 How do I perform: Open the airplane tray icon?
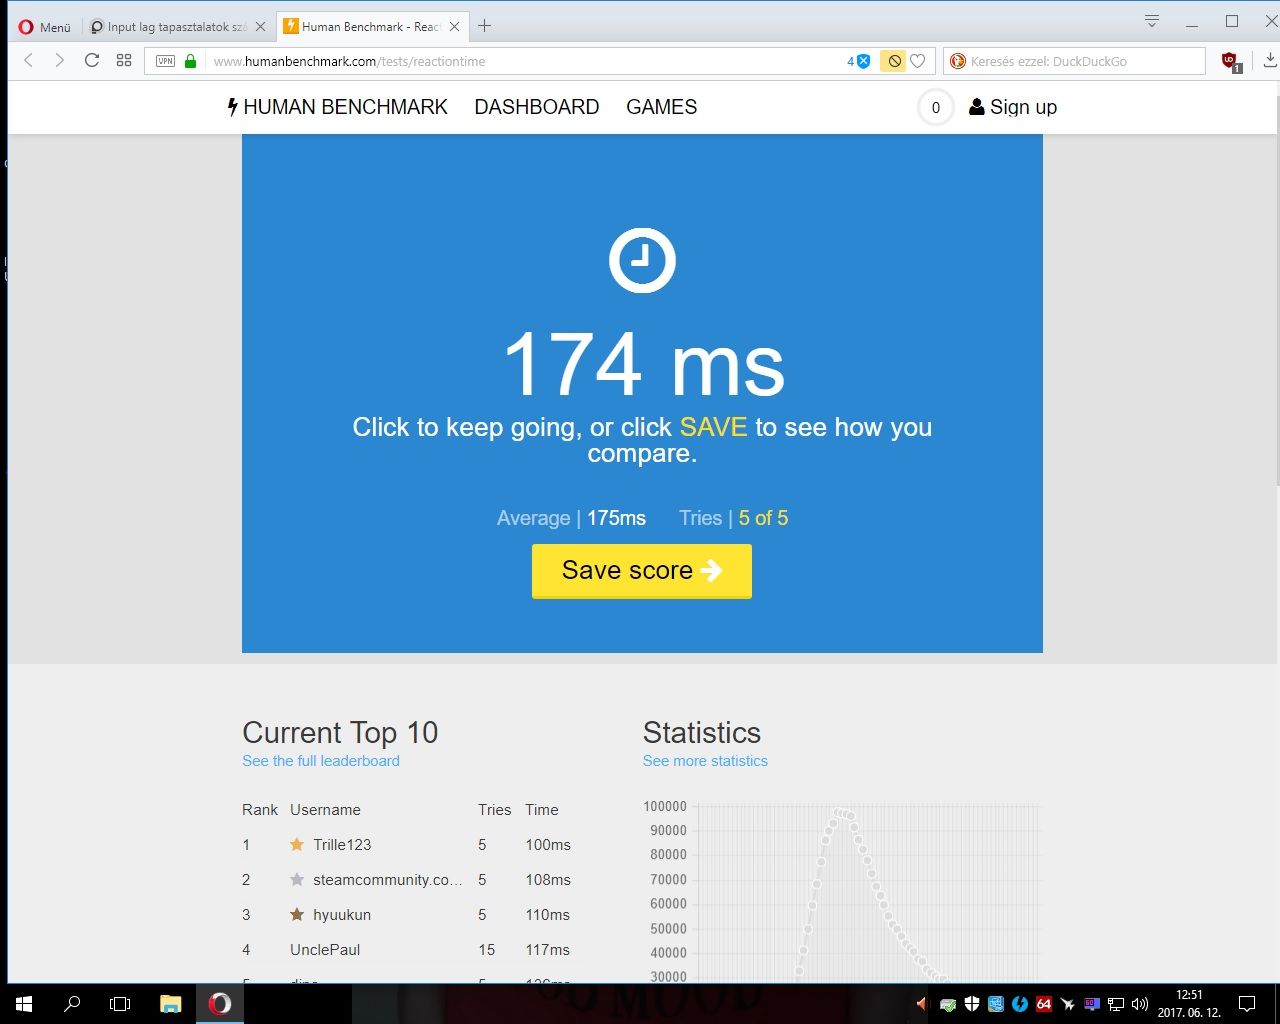1068,1004
